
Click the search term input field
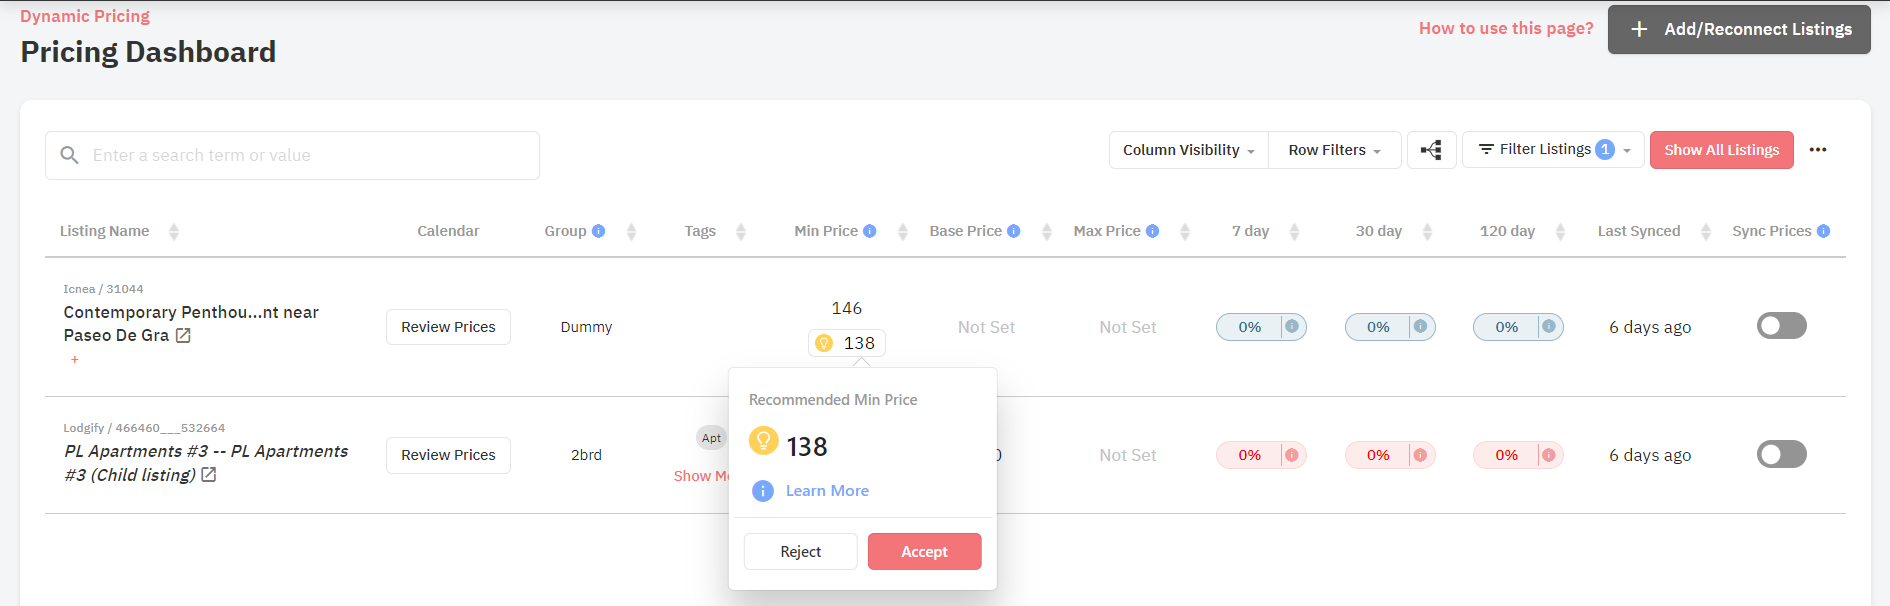pos(292,155)
